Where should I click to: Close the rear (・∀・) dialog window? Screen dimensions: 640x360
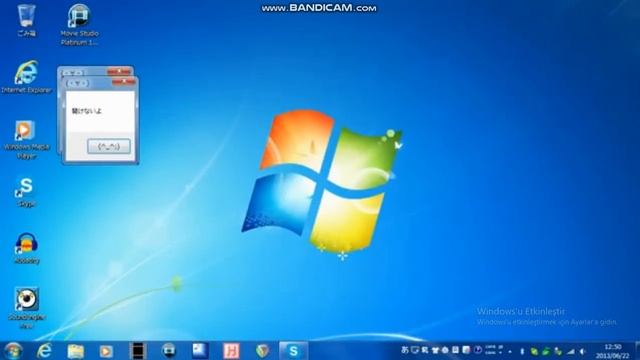point(119,72)
